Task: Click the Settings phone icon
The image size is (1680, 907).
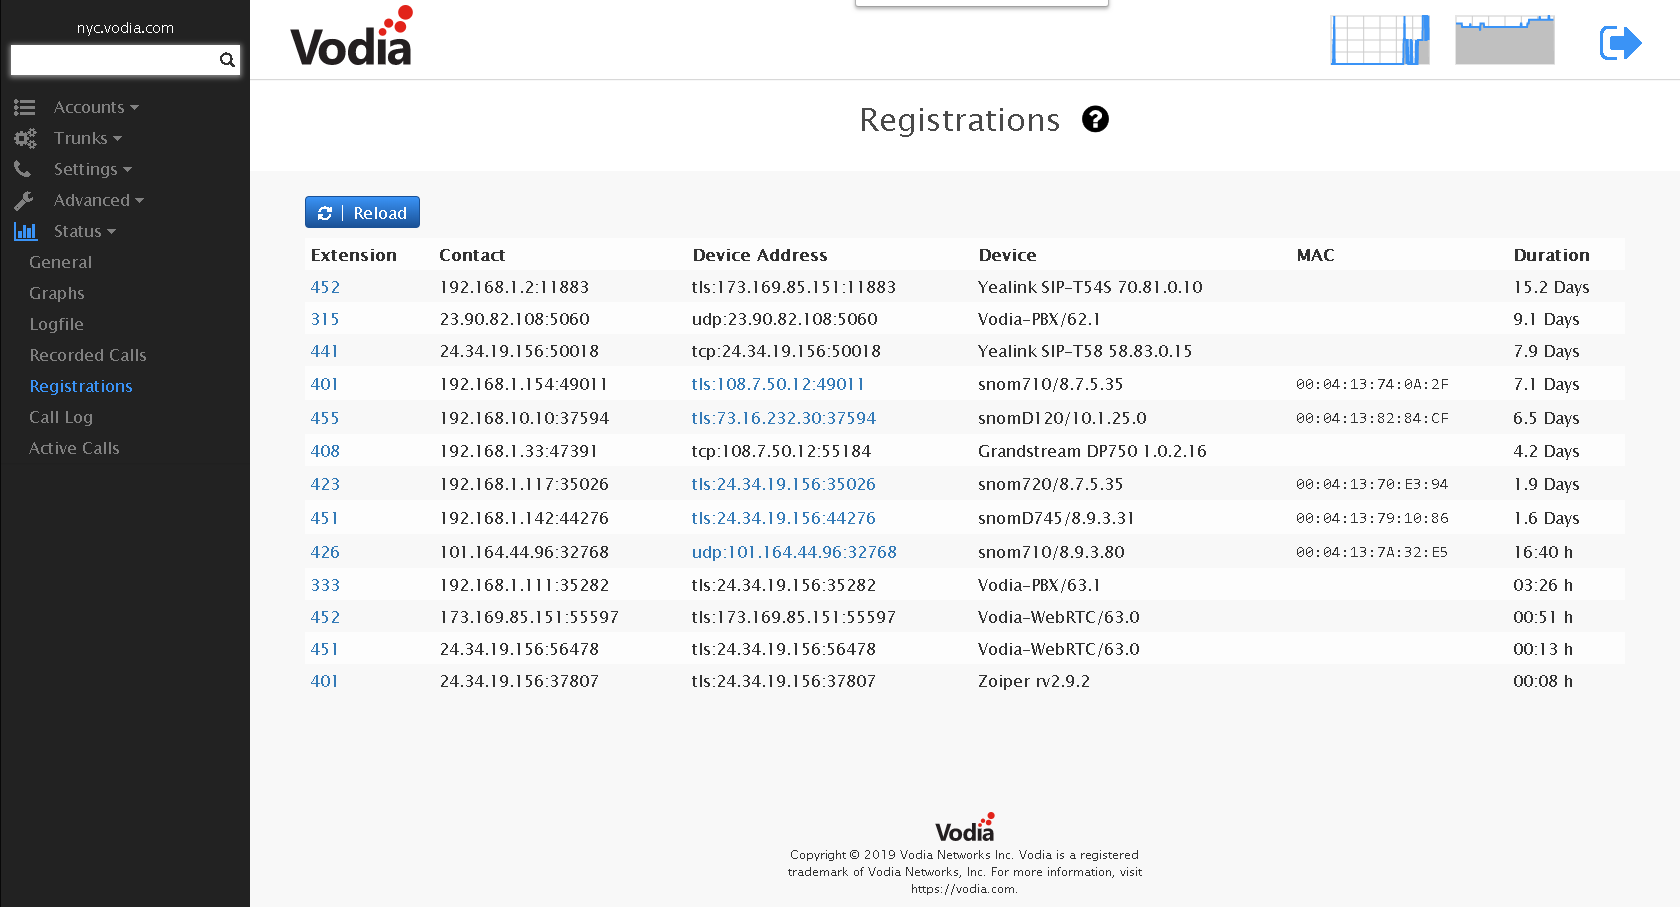Action: click(x=24, y=169)
